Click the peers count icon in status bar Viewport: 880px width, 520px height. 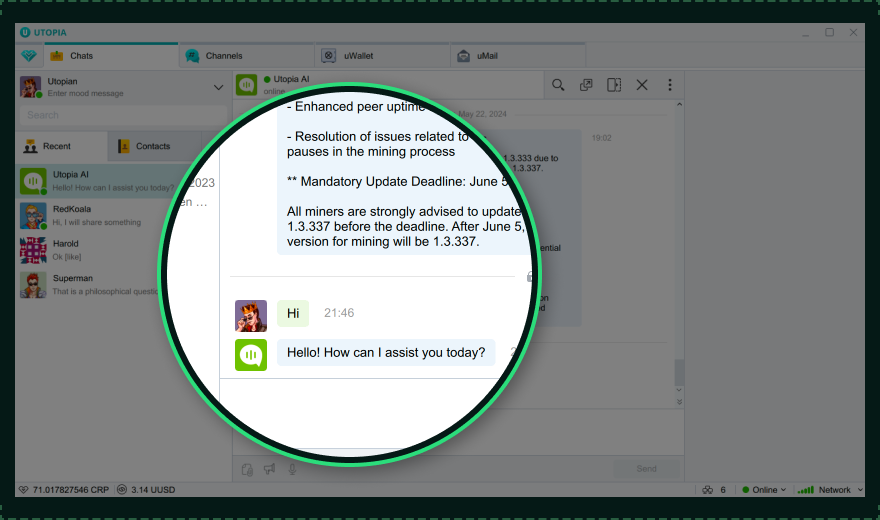pos(708,490)
